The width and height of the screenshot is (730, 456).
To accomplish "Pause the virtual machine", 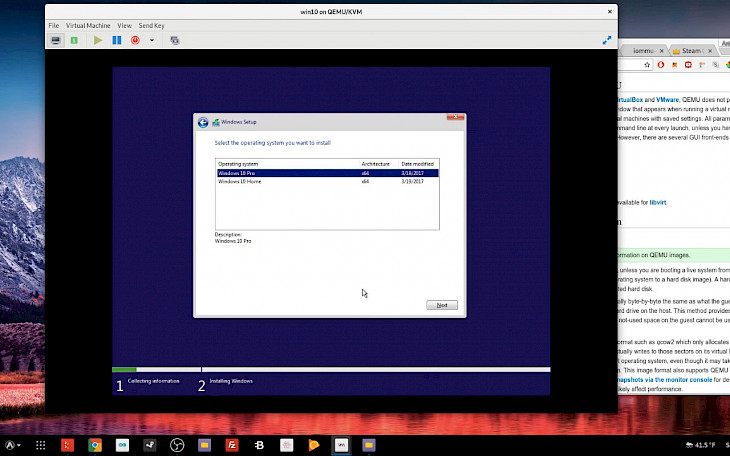I will (117, 41).
